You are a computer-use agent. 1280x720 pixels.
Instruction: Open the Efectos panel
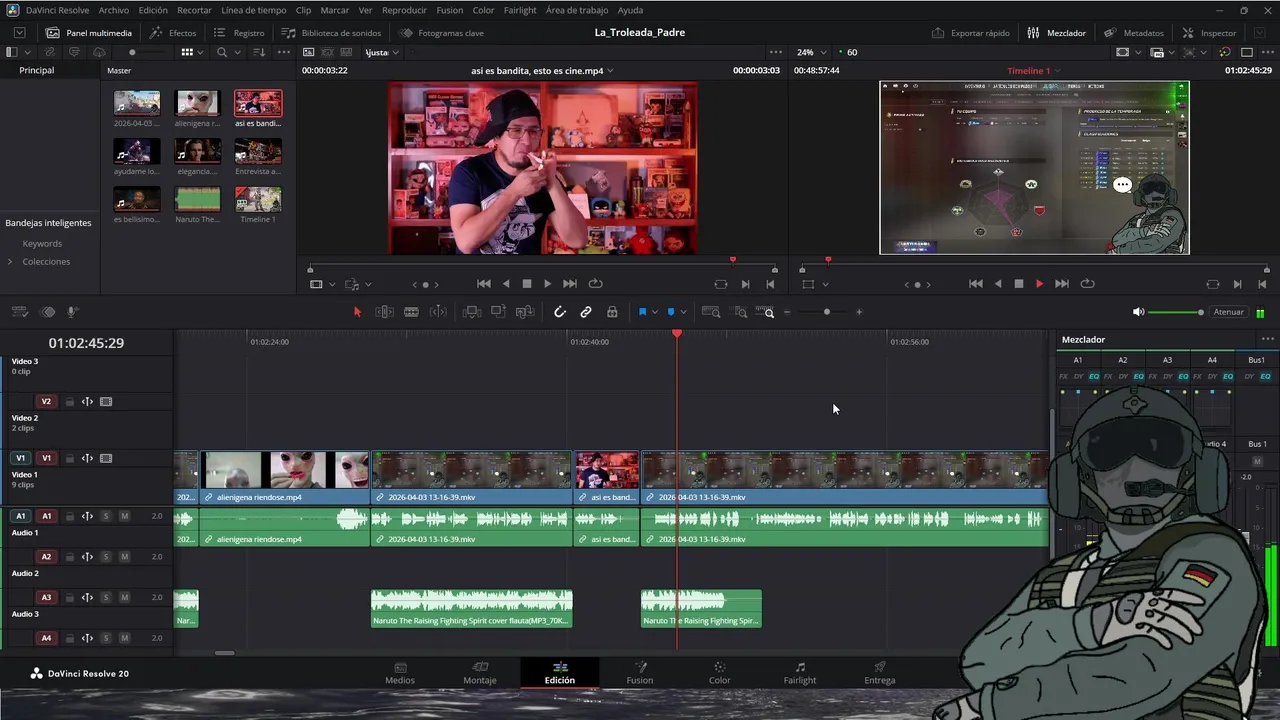coord(173,33)
